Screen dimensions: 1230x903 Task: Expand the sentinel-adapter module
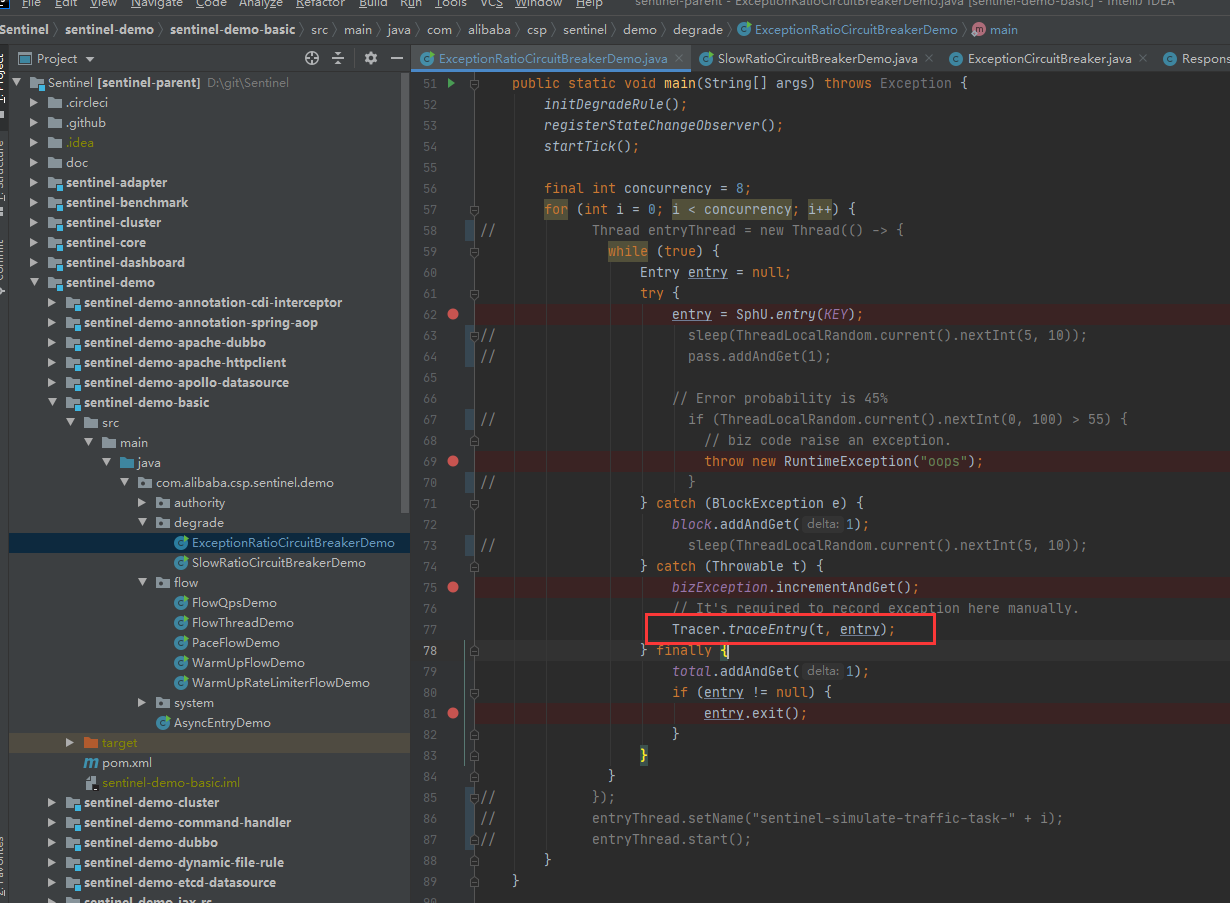point(35,182)
